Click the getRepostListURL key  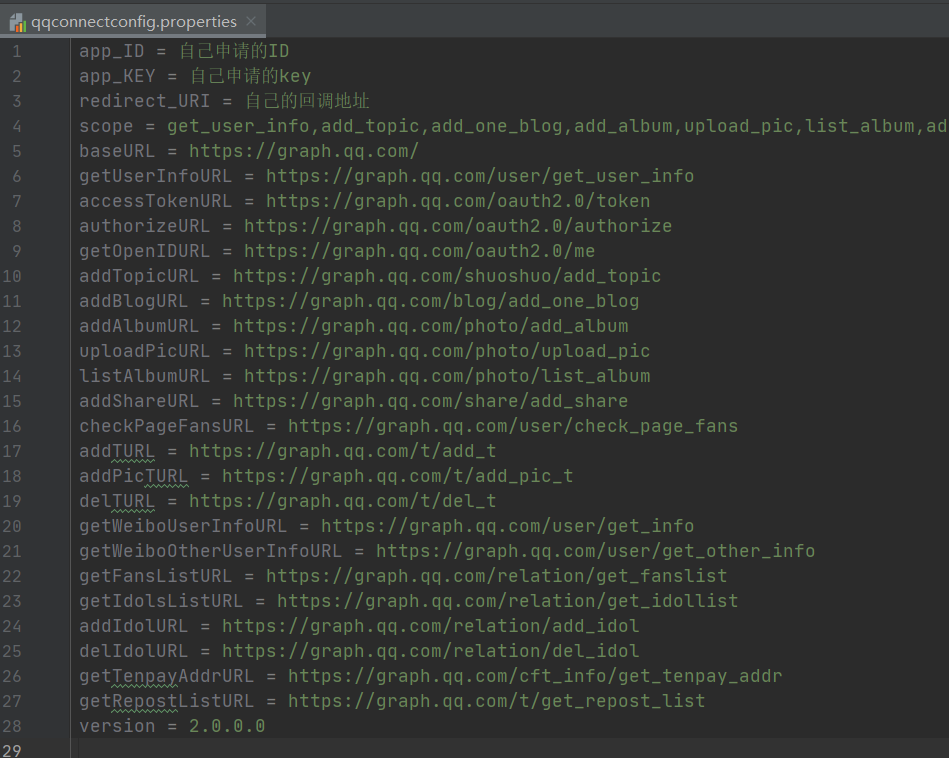166,702
